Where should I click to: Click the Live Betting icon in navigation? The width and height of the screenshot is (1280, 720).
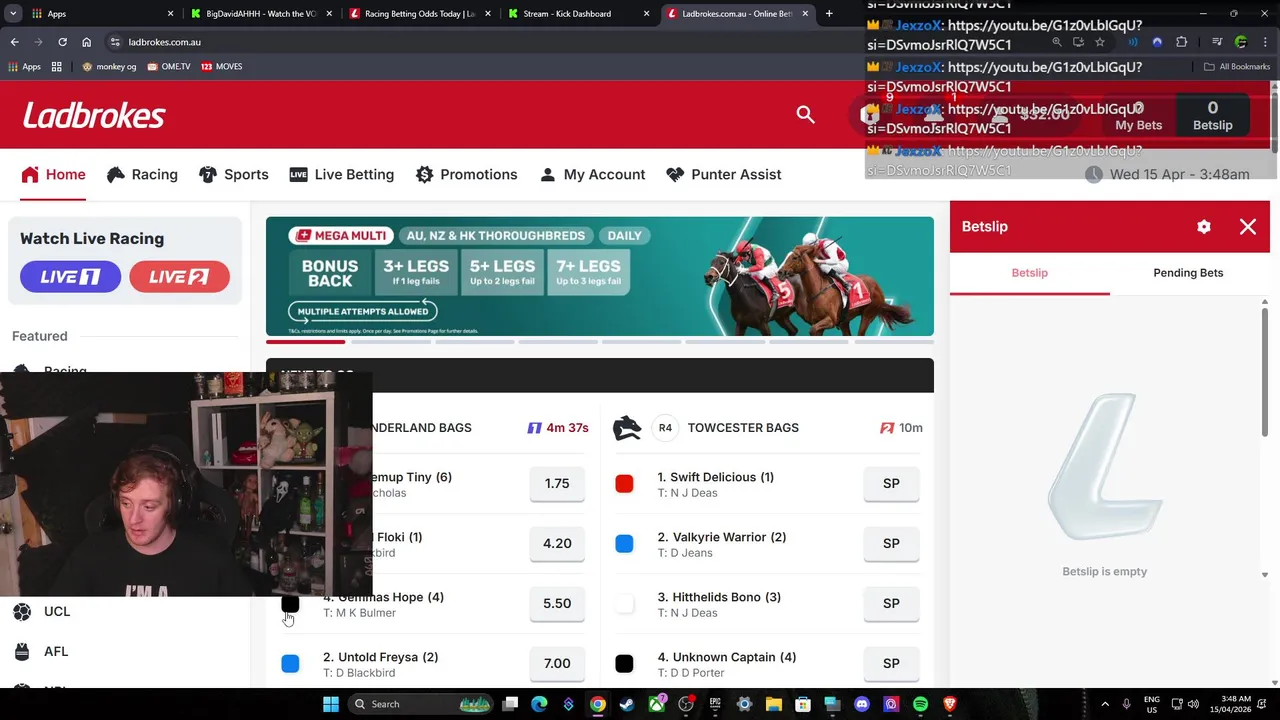coord(298,174)
